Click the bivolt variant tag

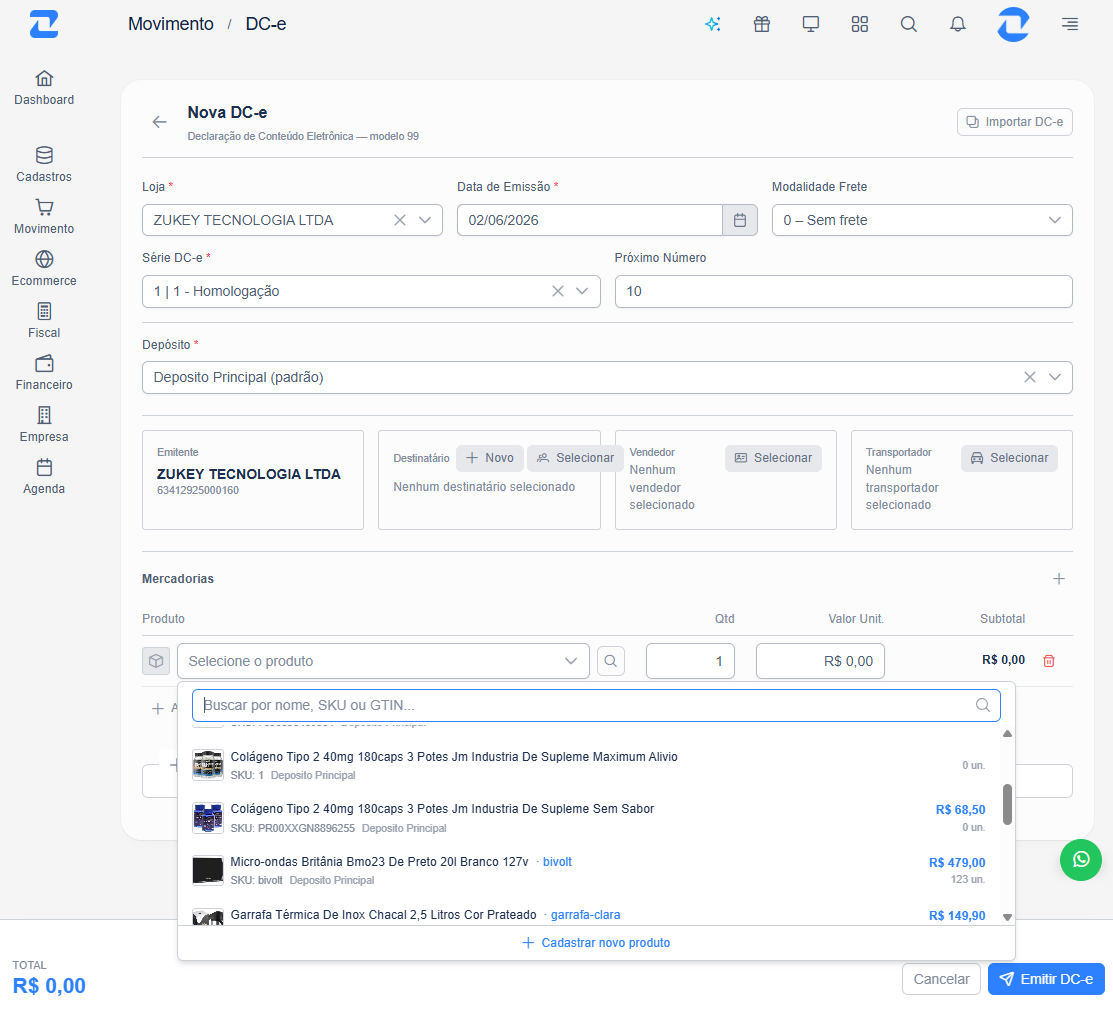(x=557, y=862)
